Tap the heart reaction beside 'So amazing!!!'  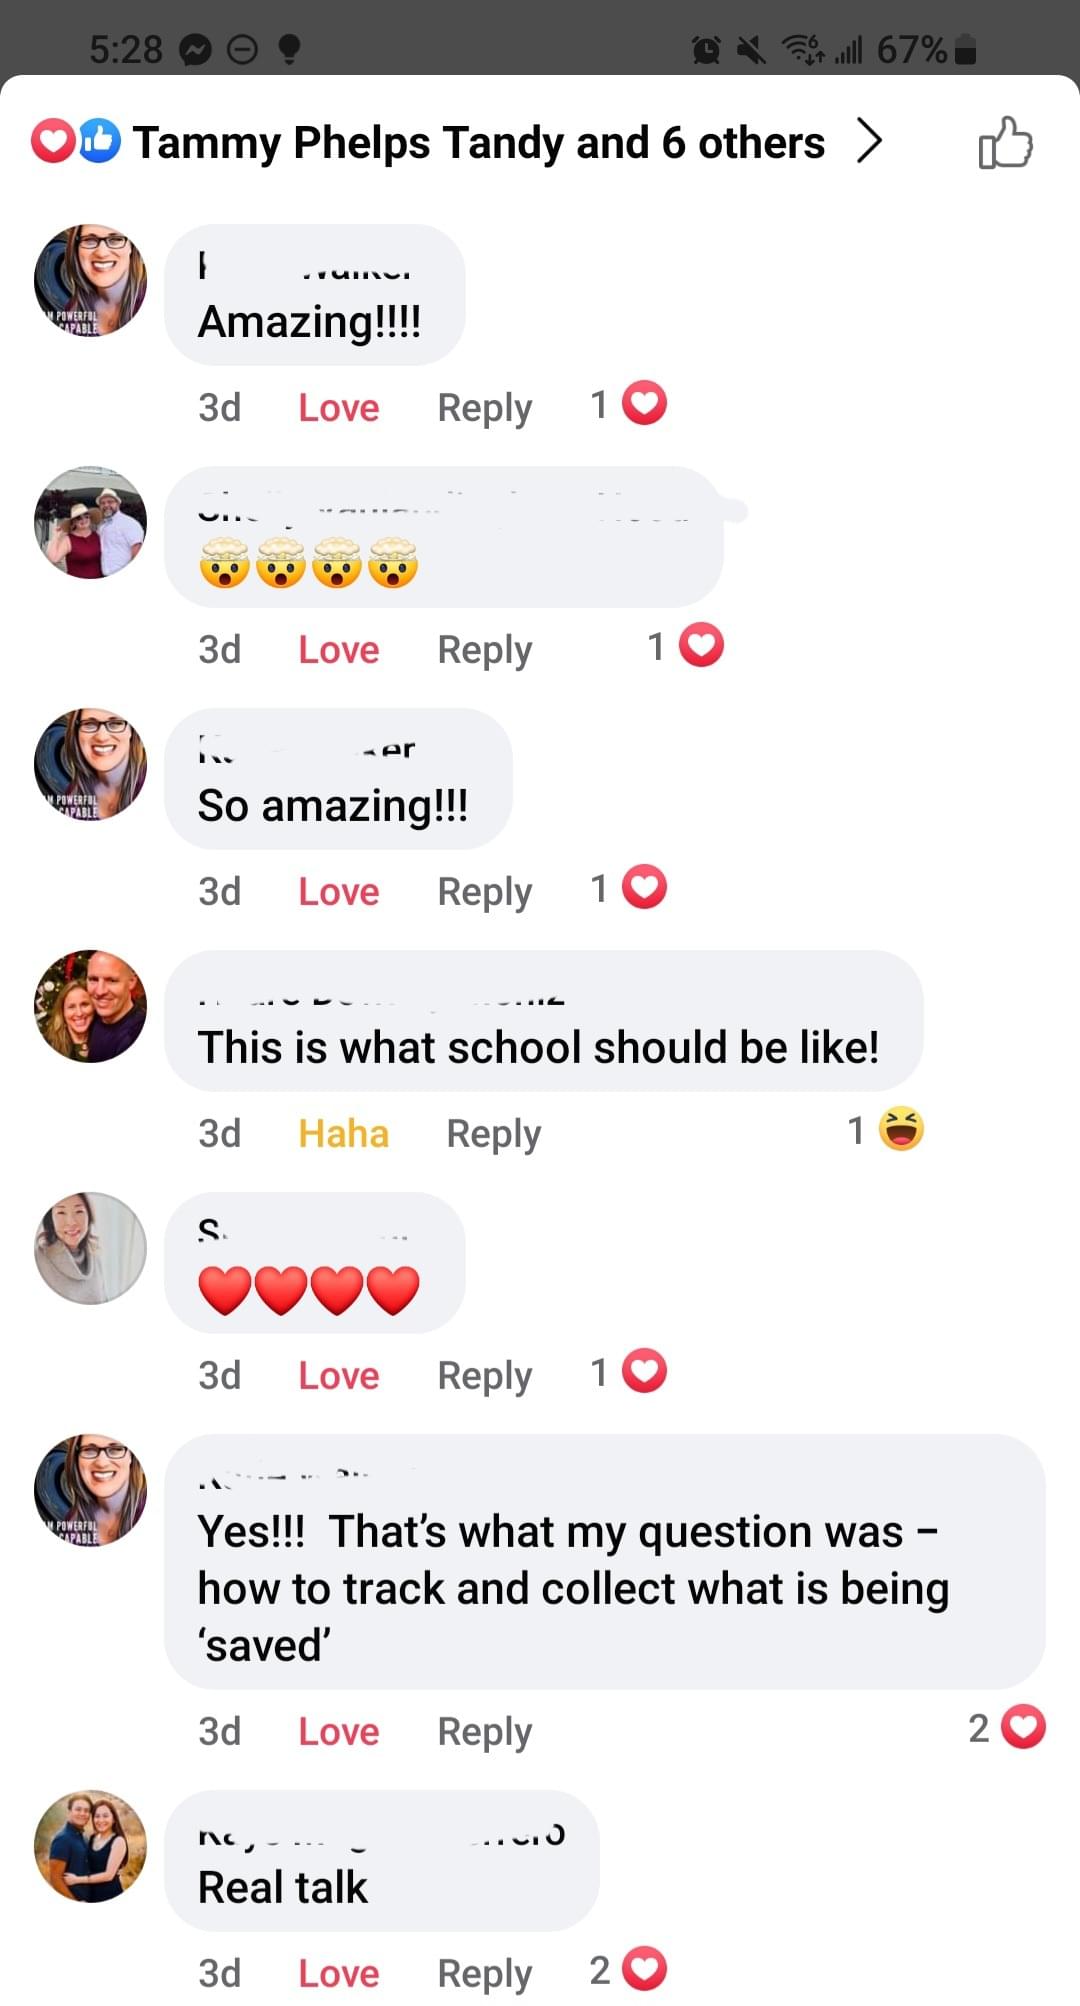coord(644,888)
